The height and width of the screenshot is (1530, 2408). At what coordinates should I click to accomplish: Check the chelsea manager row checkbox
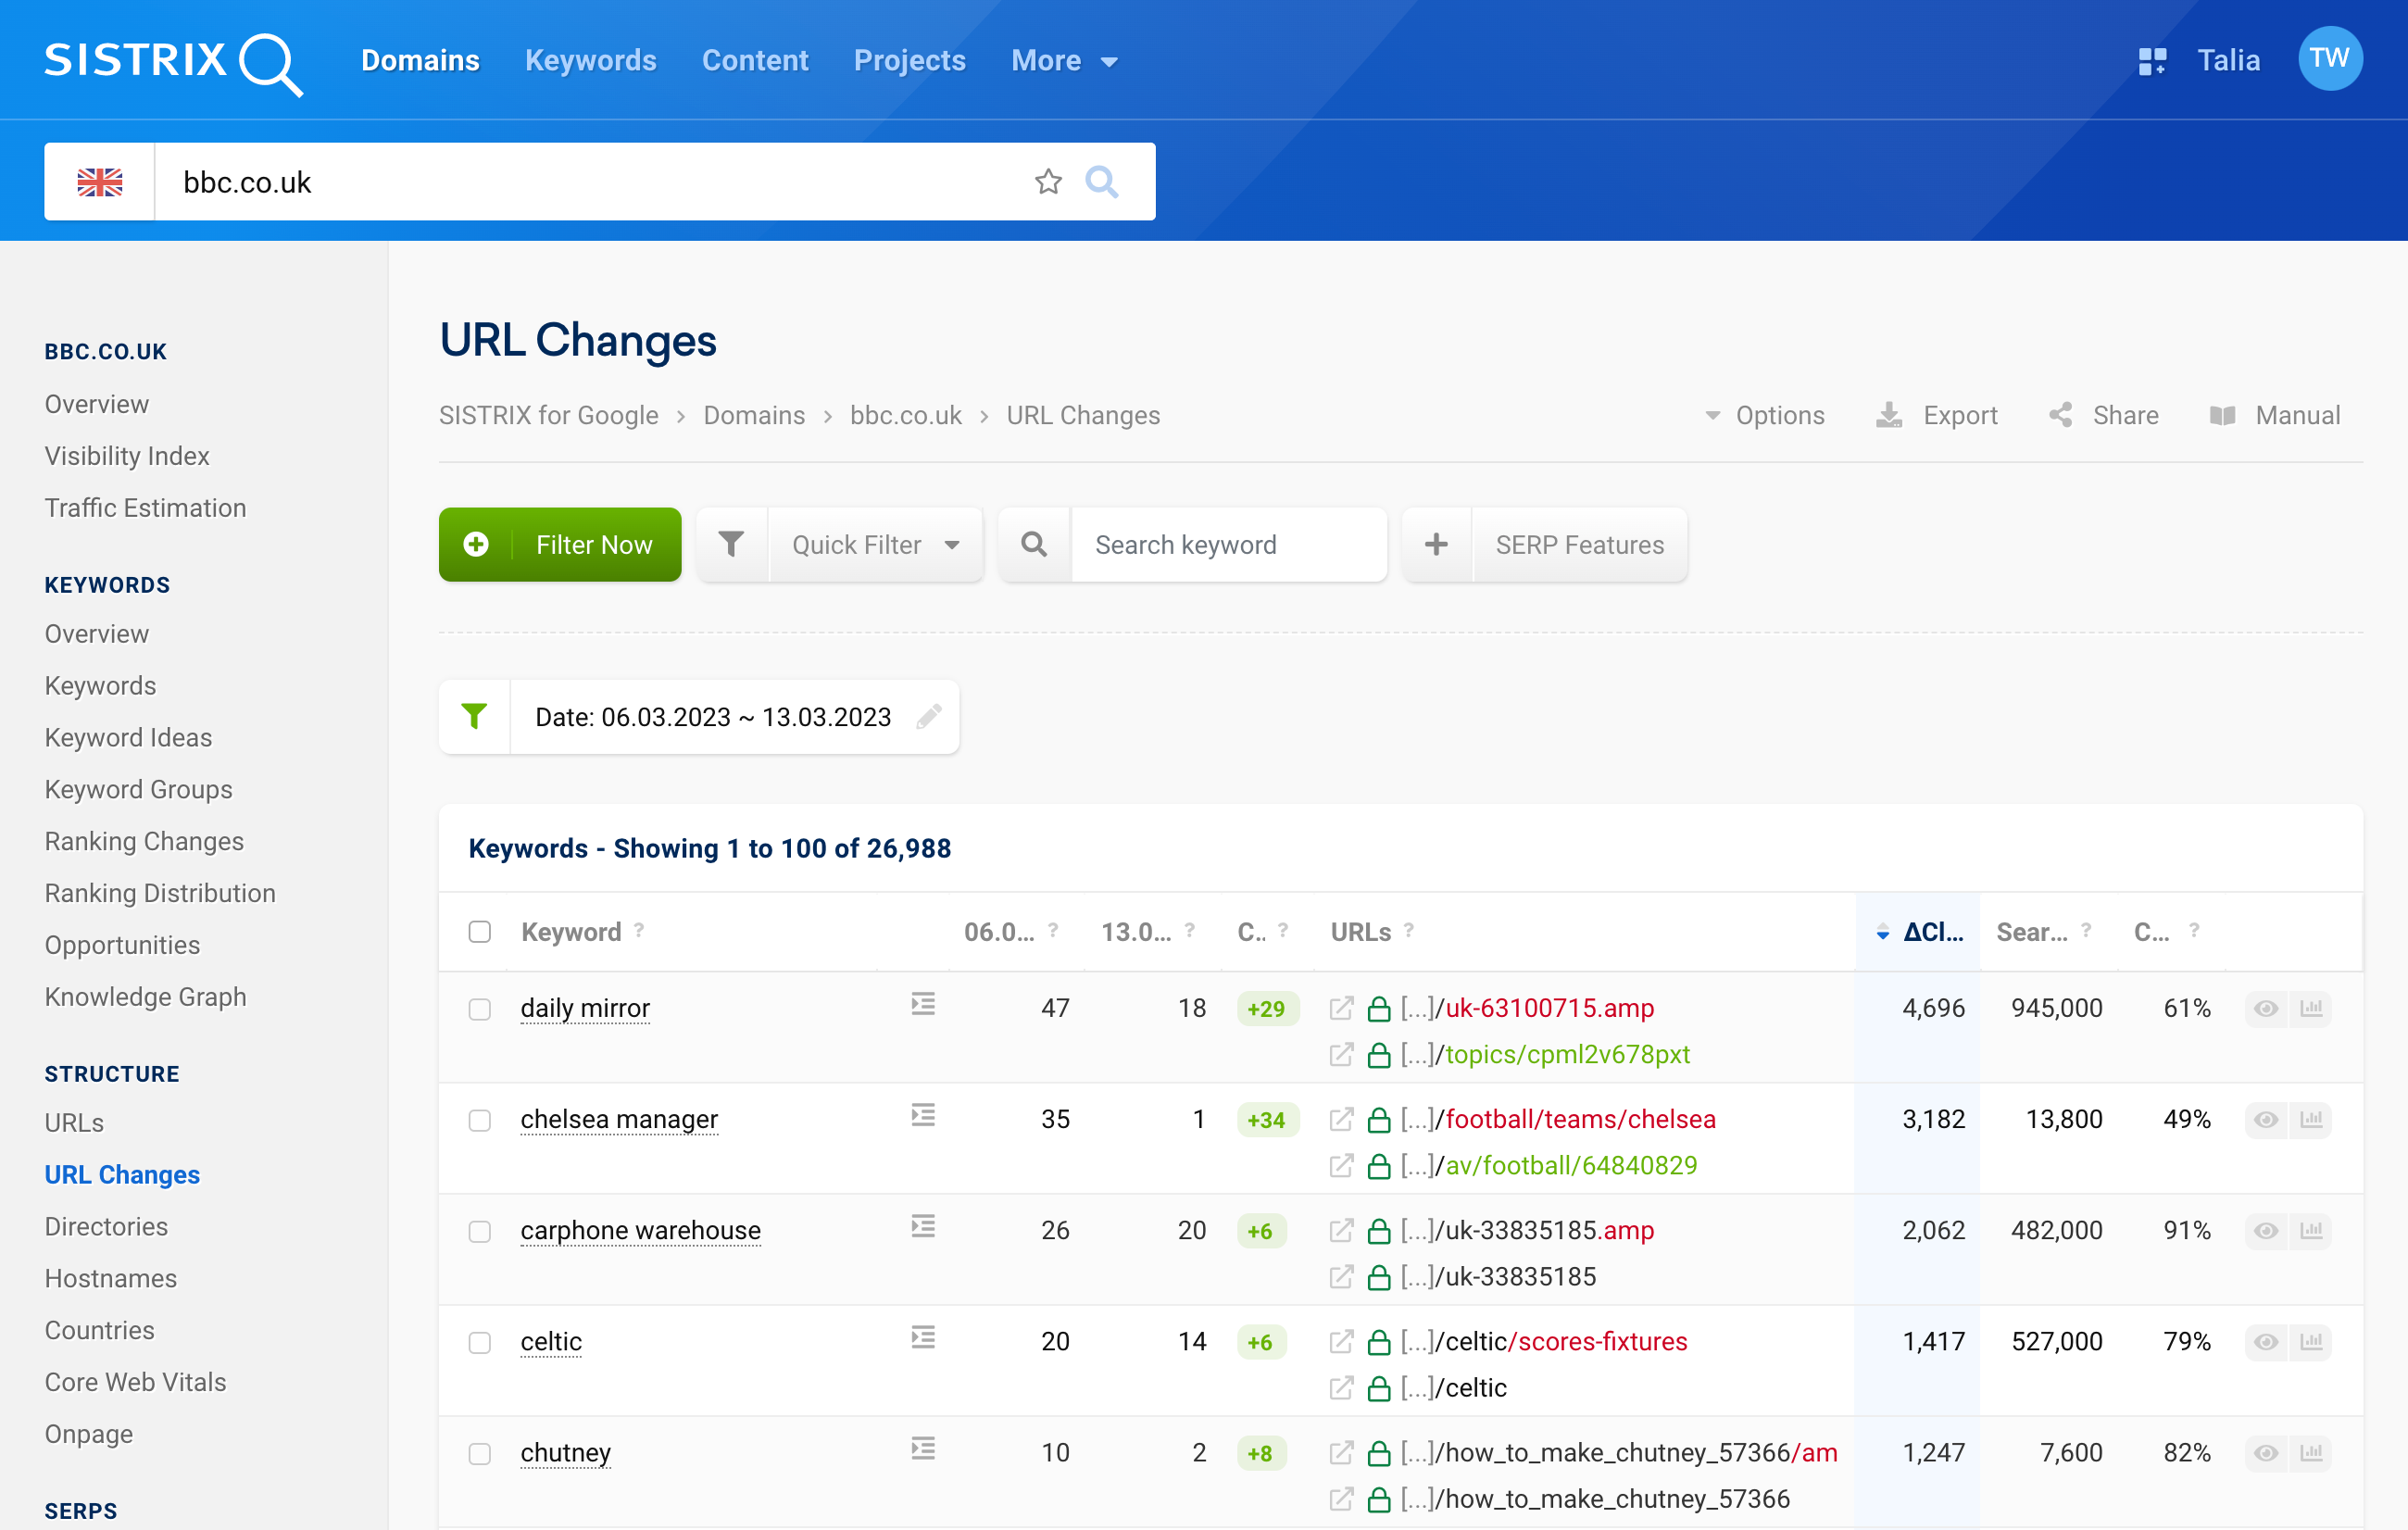point(480,1120)
